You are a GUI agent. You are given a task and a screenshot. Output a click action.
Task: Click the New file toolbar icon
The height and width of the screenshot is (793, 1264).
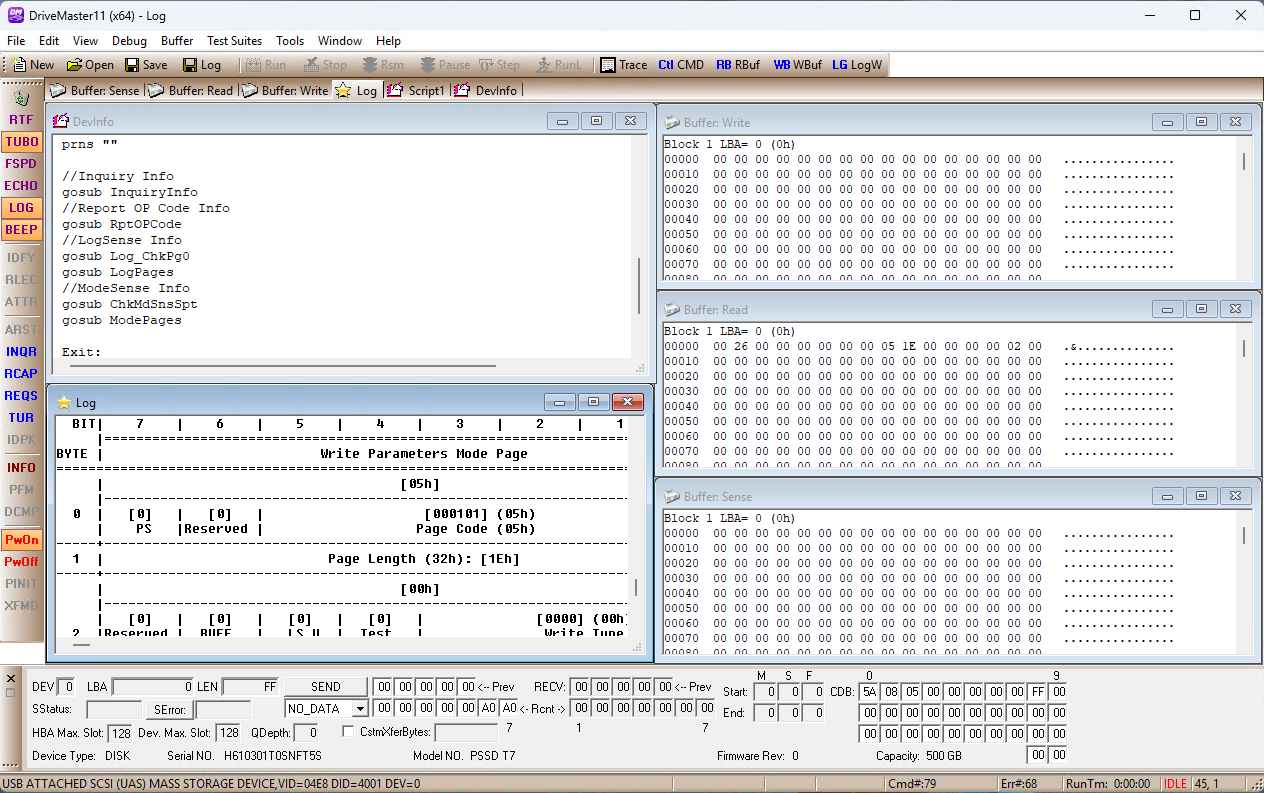[x=33, y=64]
